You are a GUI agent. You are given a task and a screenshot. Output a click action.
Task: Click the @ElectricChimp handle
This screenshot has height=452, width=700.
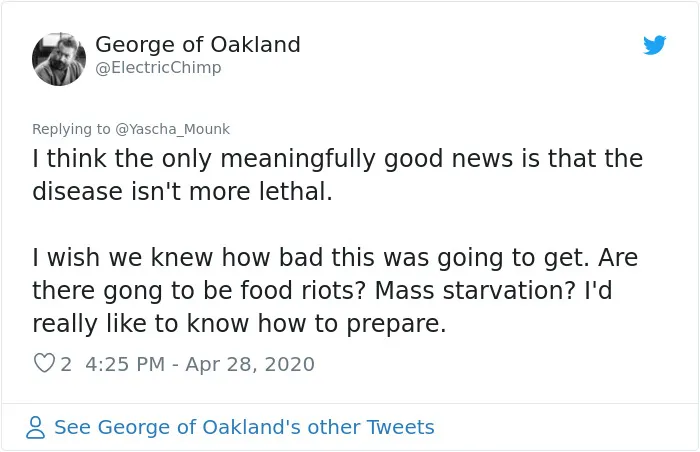(158, 68)
